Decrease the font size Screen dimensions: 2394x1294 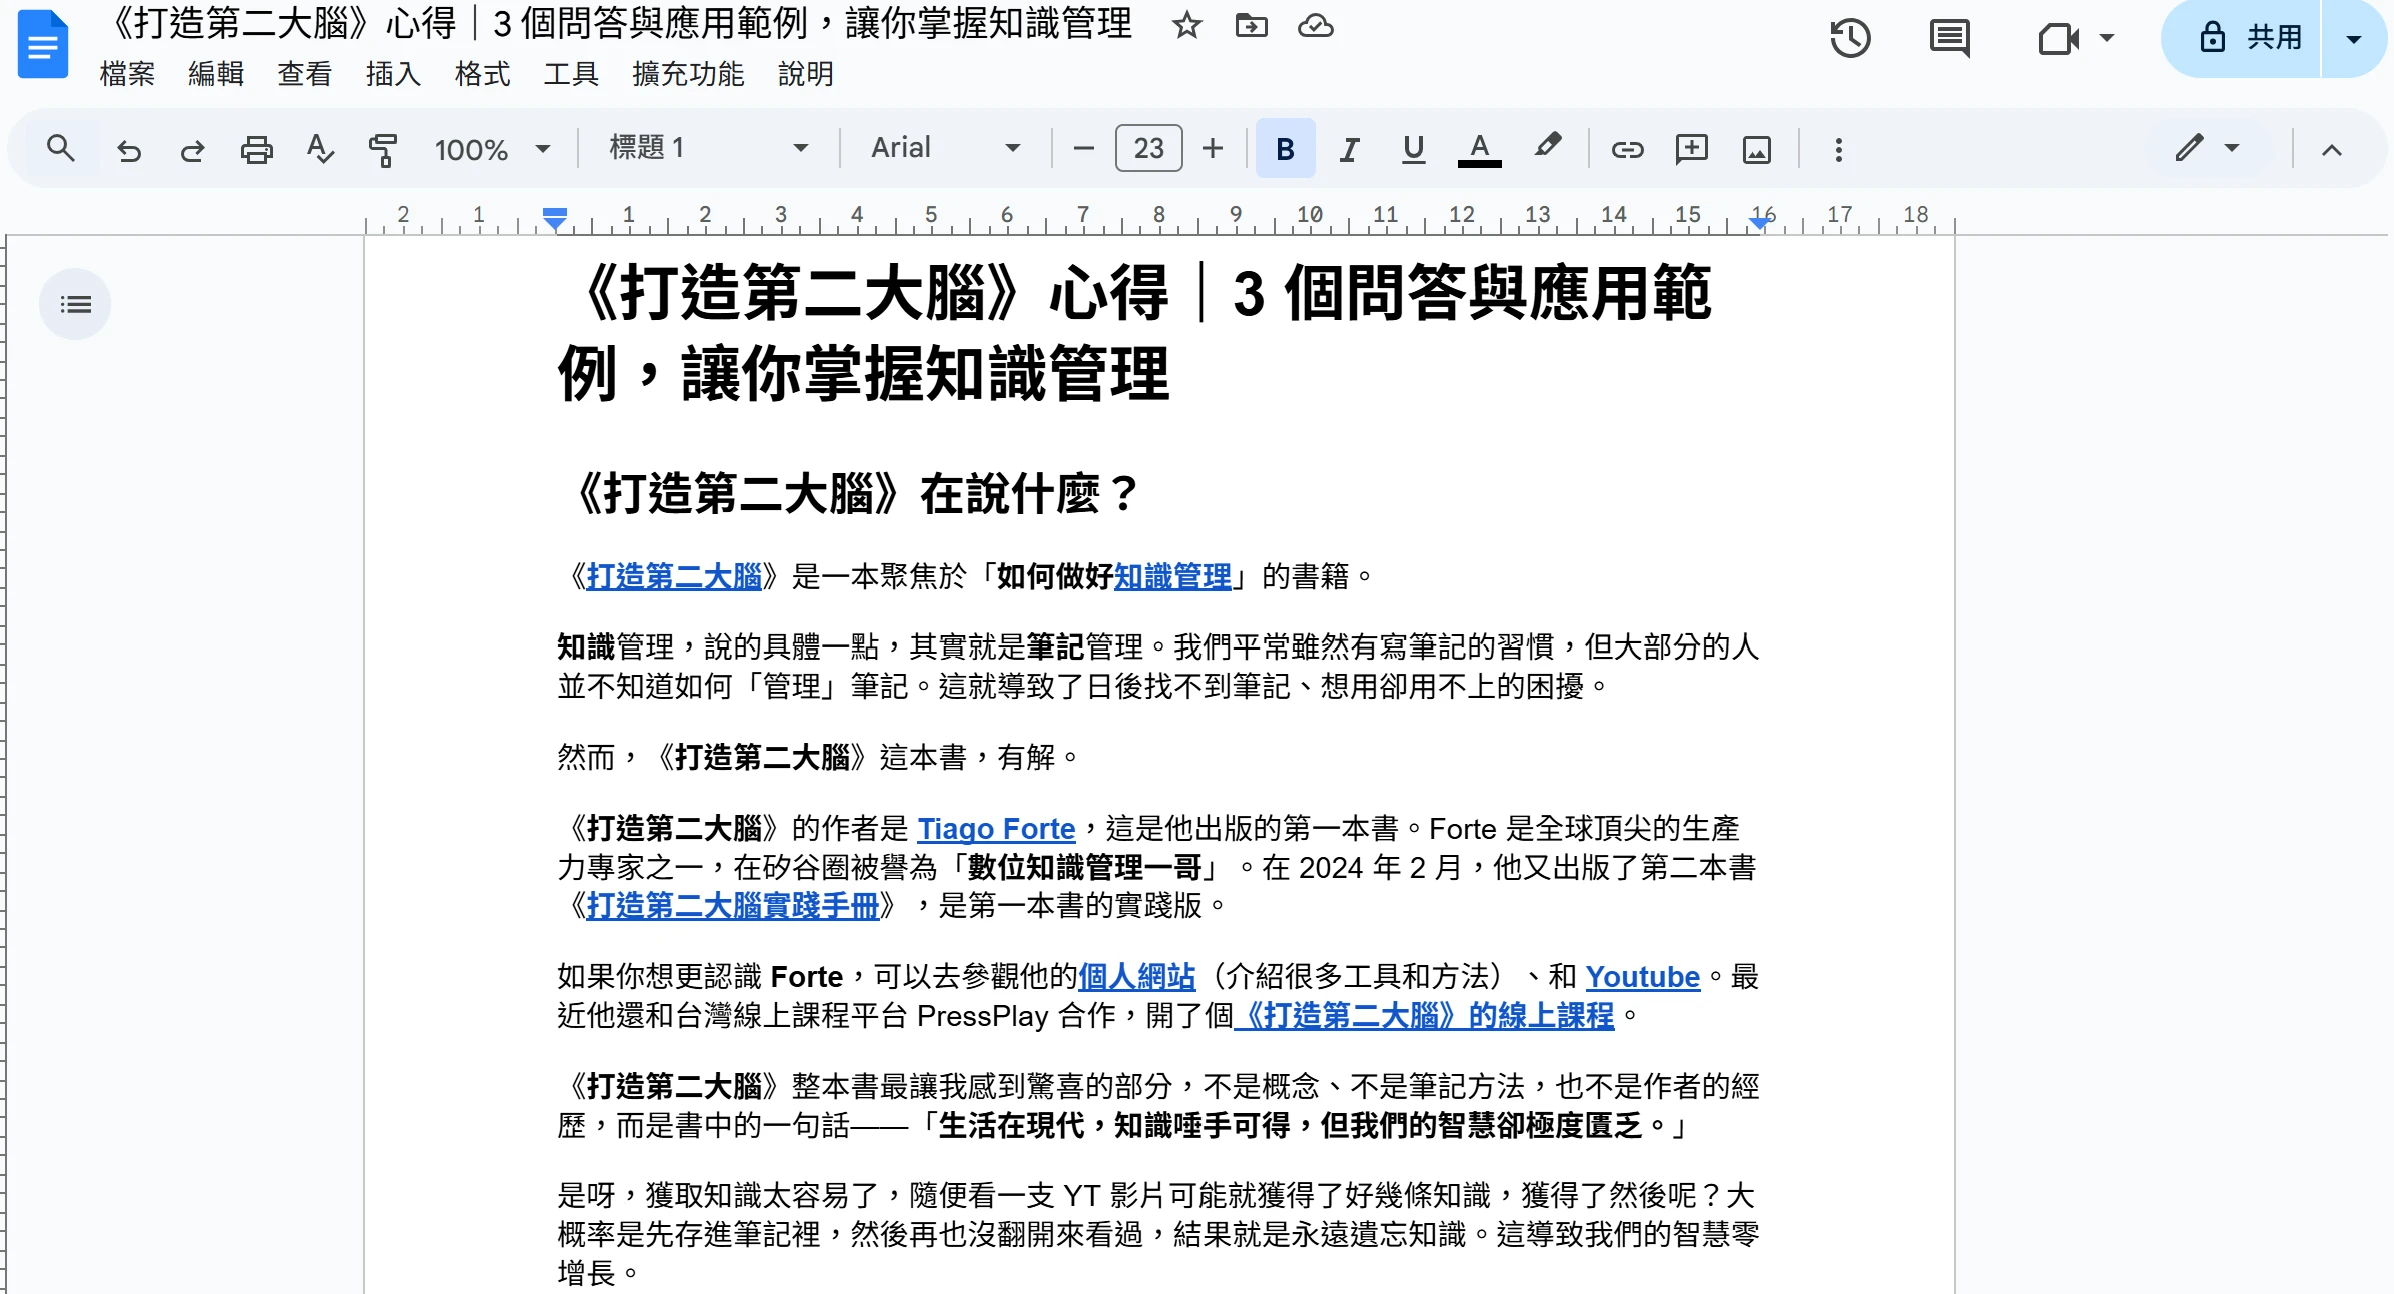[1083, 149]
